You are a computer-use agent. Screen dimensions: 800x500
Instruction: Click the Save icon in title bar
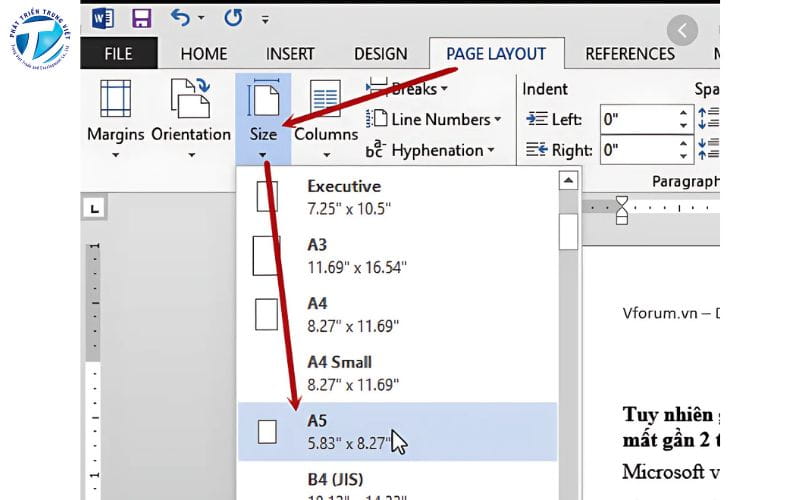point(141,18)
